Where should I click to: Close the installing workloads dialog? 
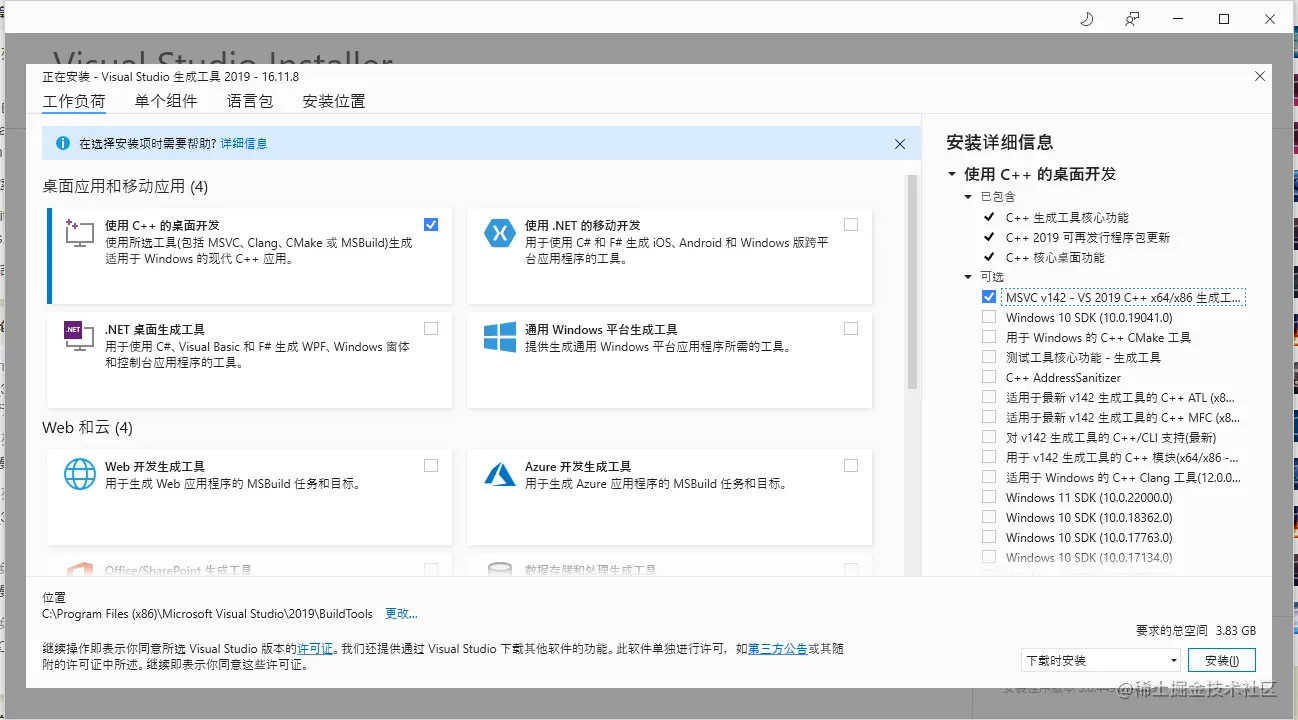(x=1260, y=76)
